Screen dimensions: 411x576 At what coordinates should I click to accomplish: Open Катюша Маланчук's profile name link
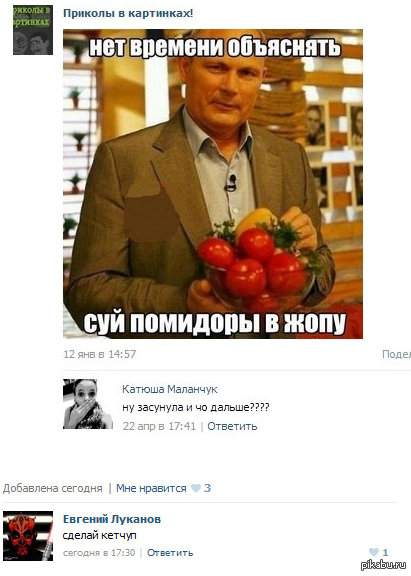(170, 389)
